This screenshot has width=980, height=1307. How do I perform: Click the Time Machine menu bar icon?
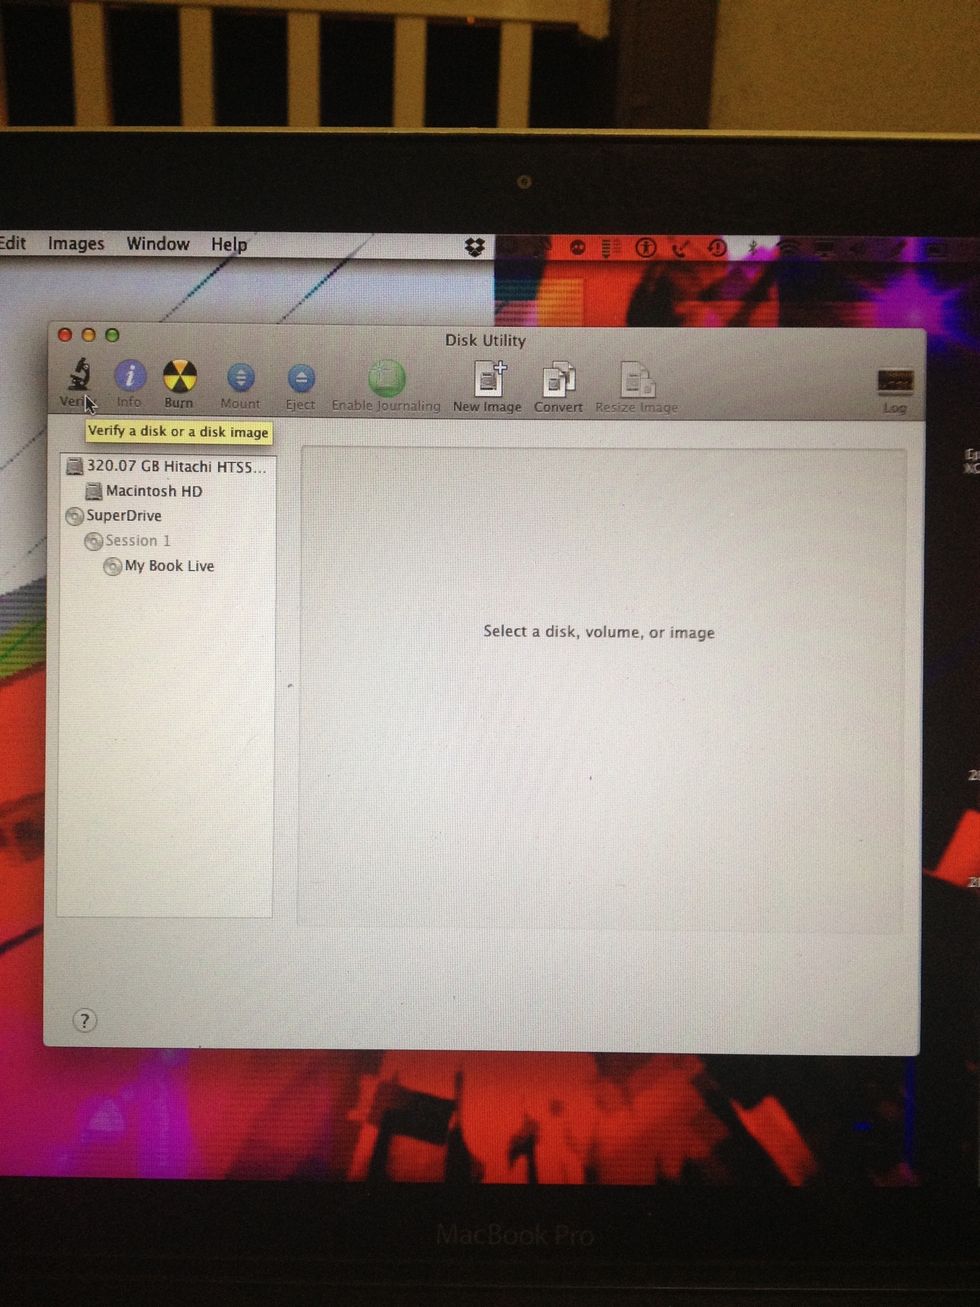[x=717, y=247]
